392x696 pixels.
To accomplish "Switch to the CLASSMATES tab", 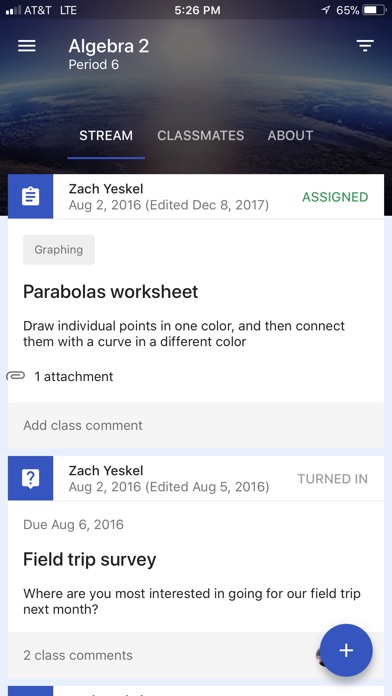I will click(201, 135).
